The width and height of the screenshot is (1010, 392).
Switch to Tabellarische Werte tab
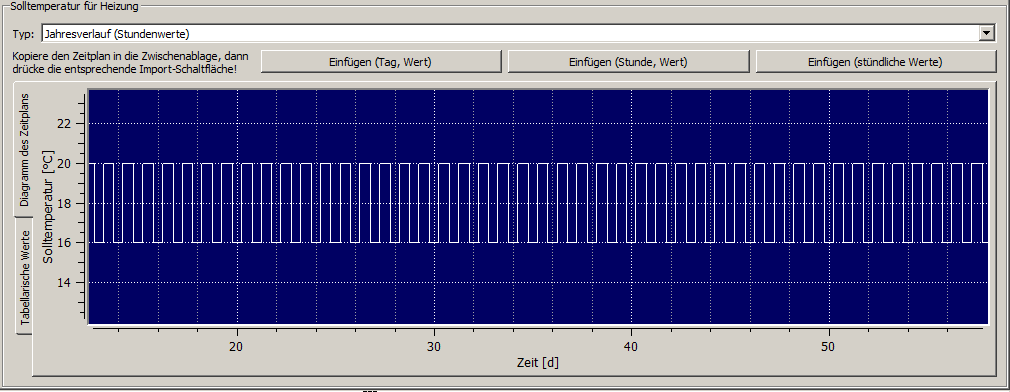(24, 277)
